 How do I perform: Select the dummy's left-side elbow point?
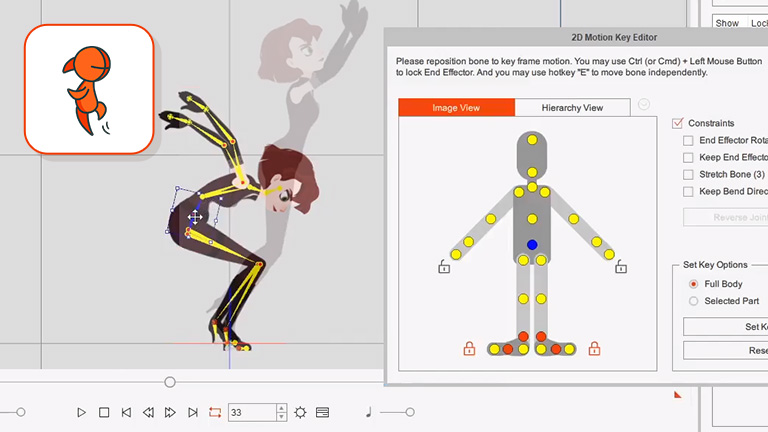[490, 219]
